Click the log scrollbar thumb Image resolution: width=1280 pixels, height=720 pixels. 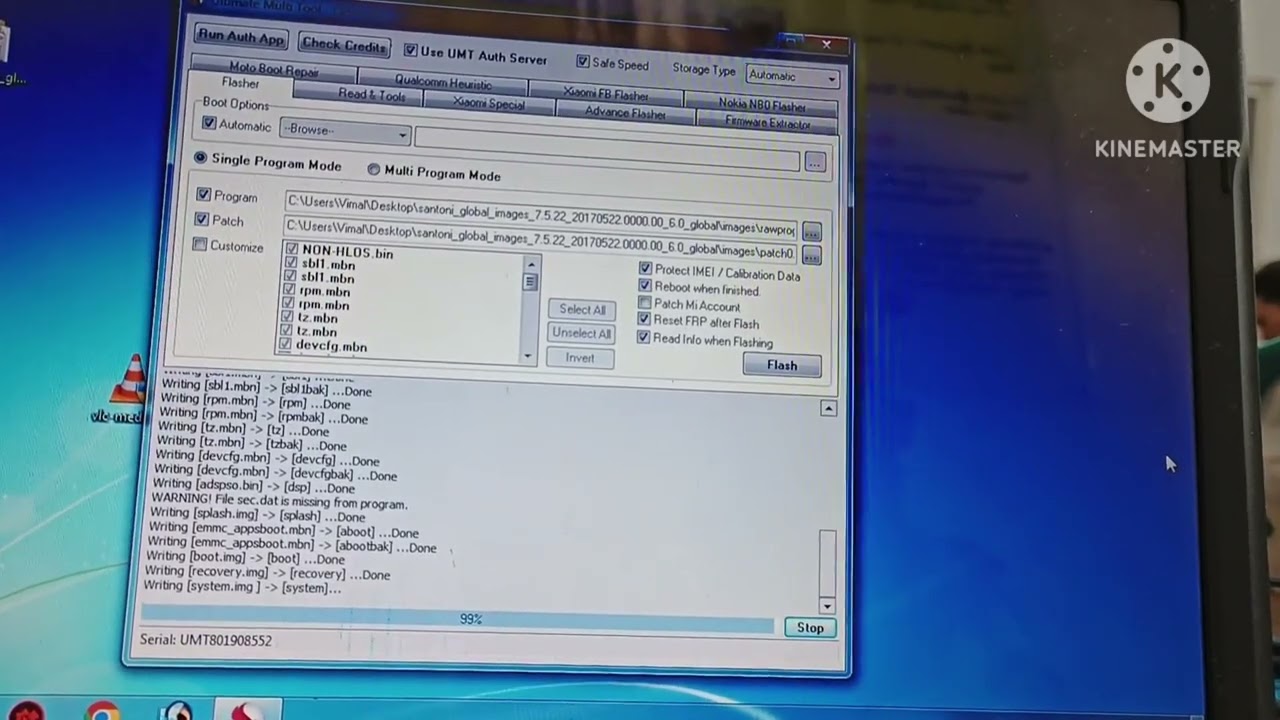coord(826,563)
